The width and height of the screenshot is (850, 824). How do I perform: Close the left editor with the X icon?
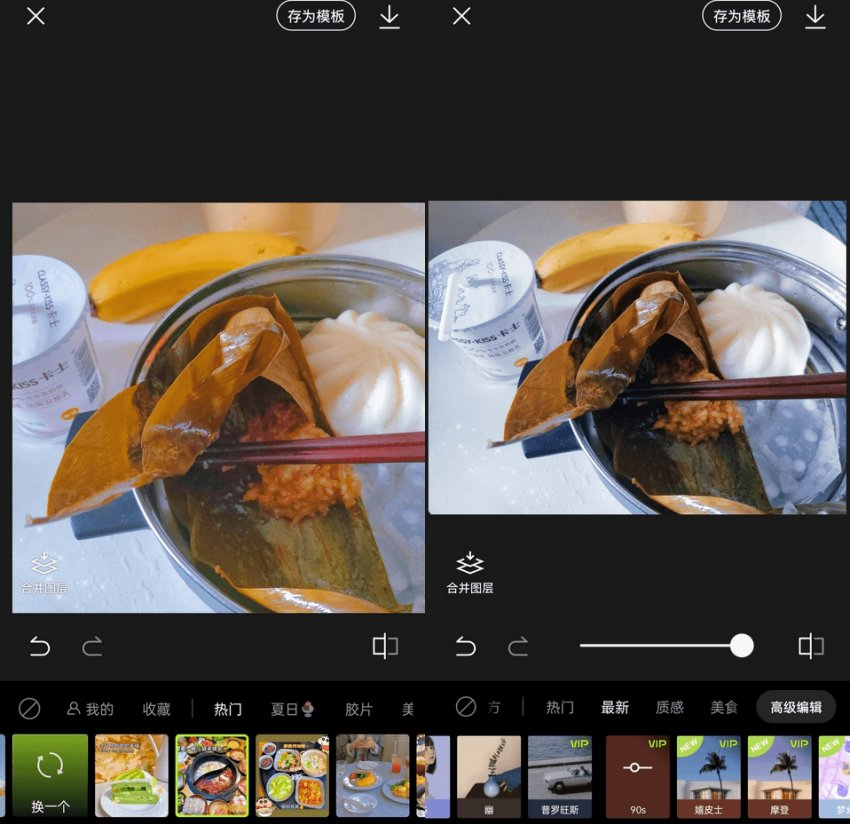pos(36,17)
